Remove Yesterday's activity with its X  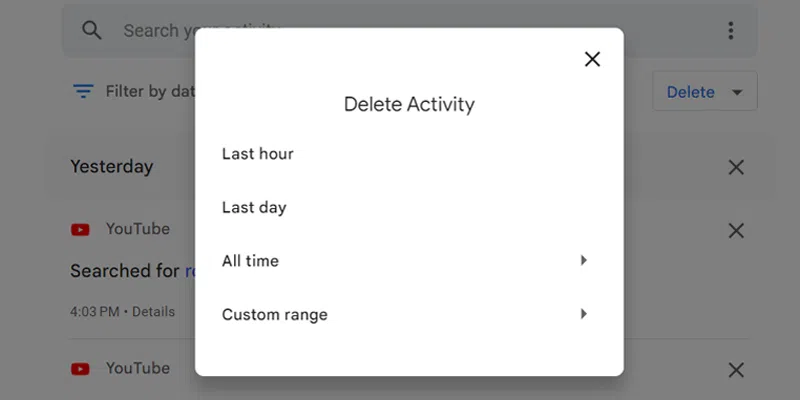[x=736, y=167]
